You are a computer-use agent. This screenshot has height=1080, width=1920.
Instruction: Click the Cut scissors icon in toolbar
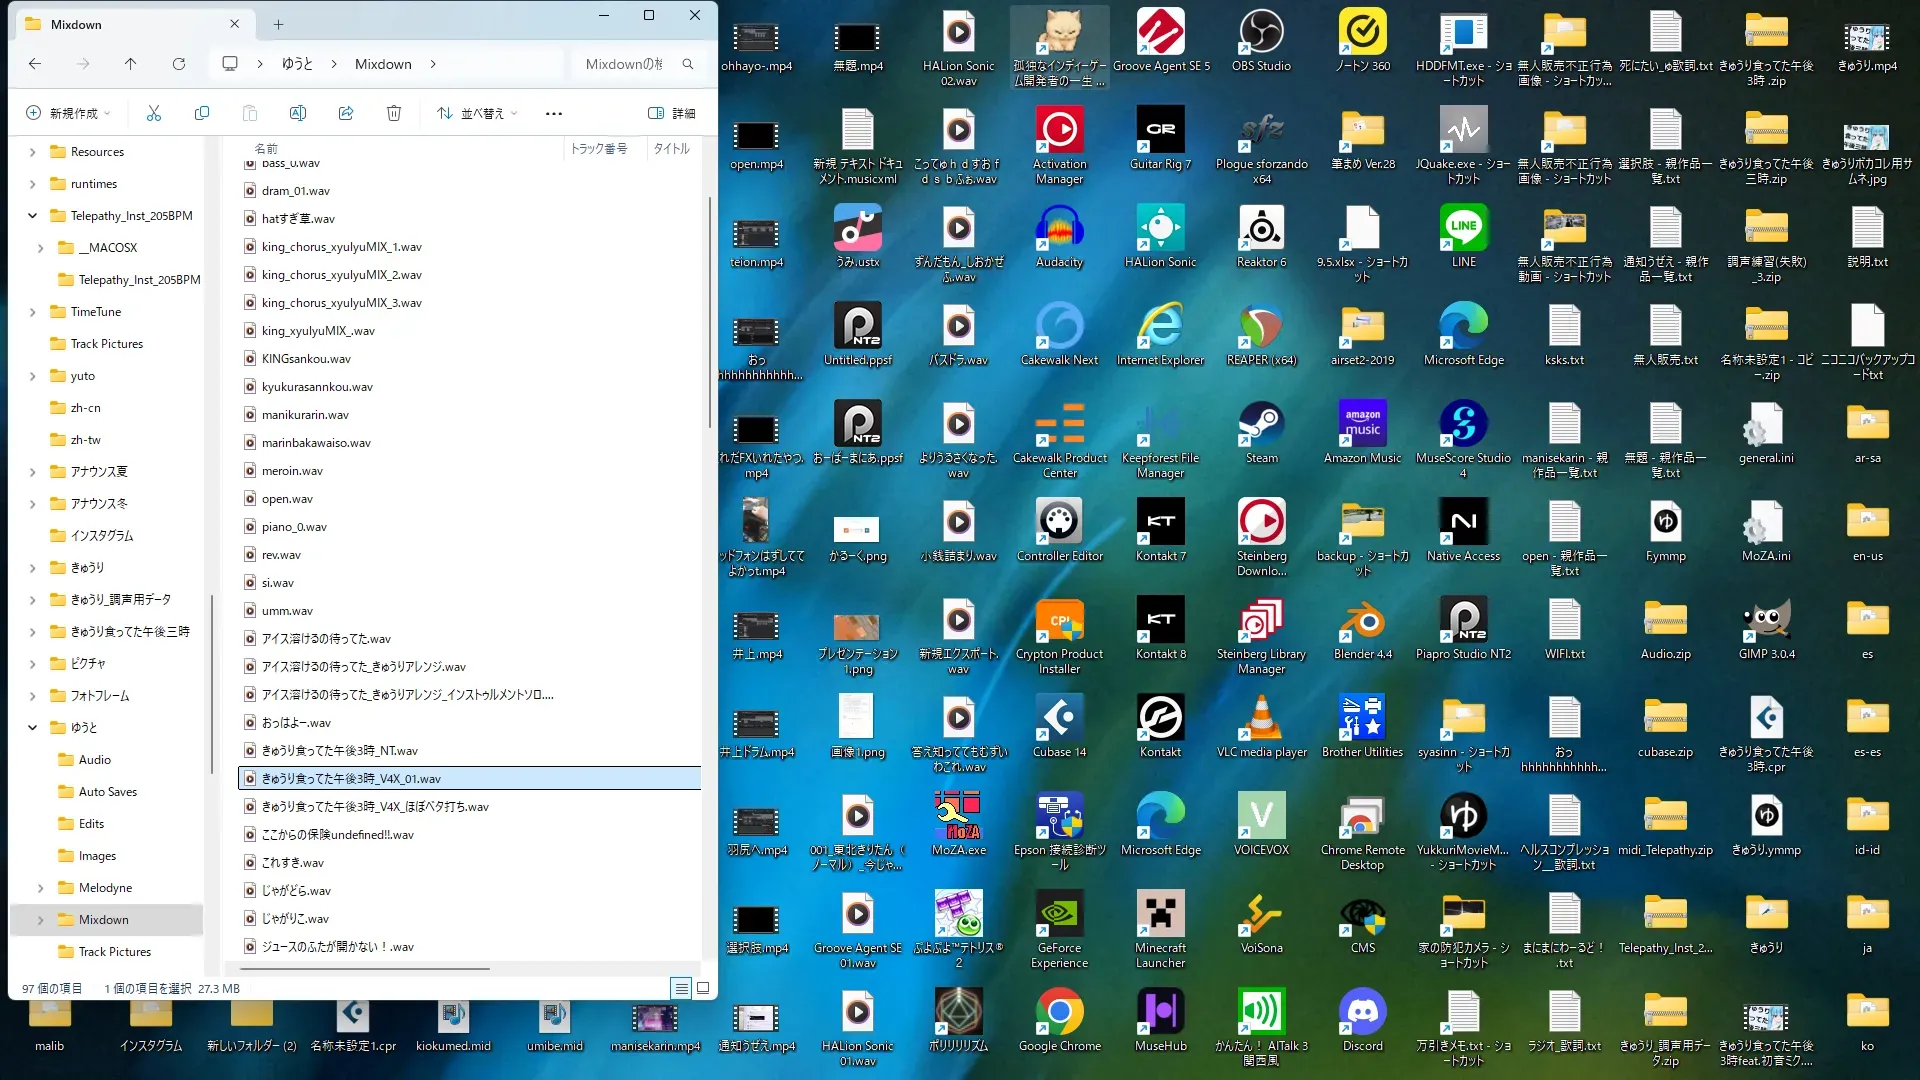[x=154, y=113]
